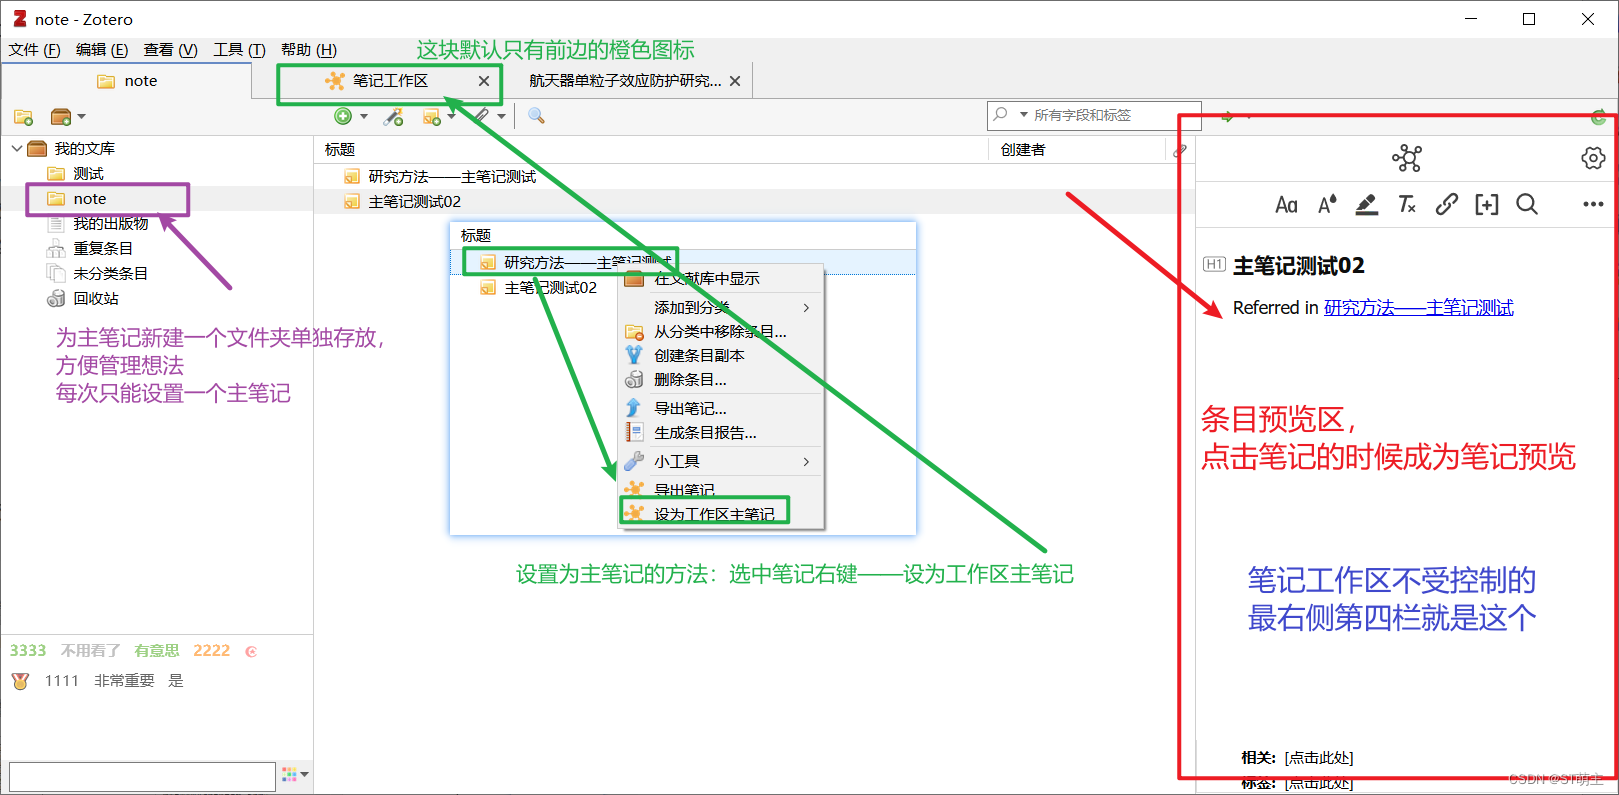This screenshot has height=795, width=1619.
Task: Open the New Note dropdown arrow
Action: pos(451,117)
